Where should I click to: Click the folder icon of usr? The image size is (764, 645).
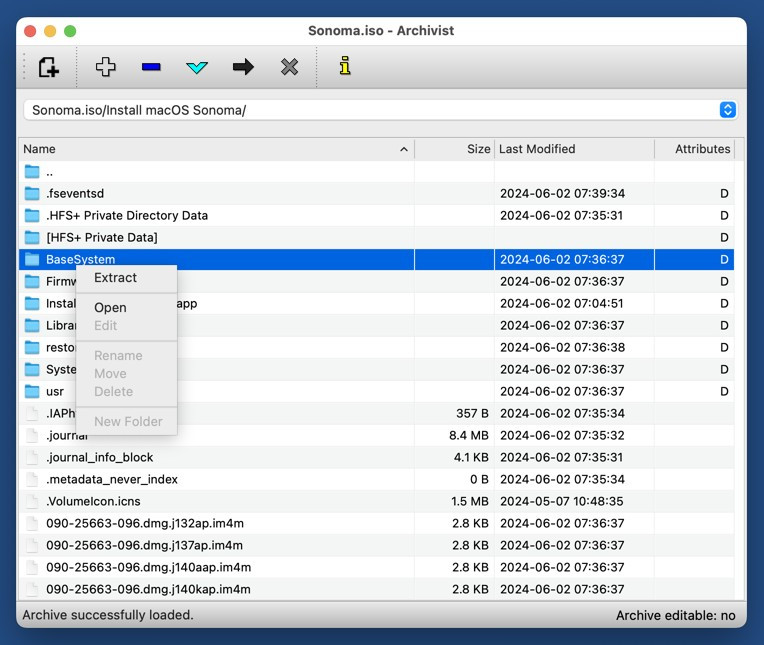tap(32, 391)
